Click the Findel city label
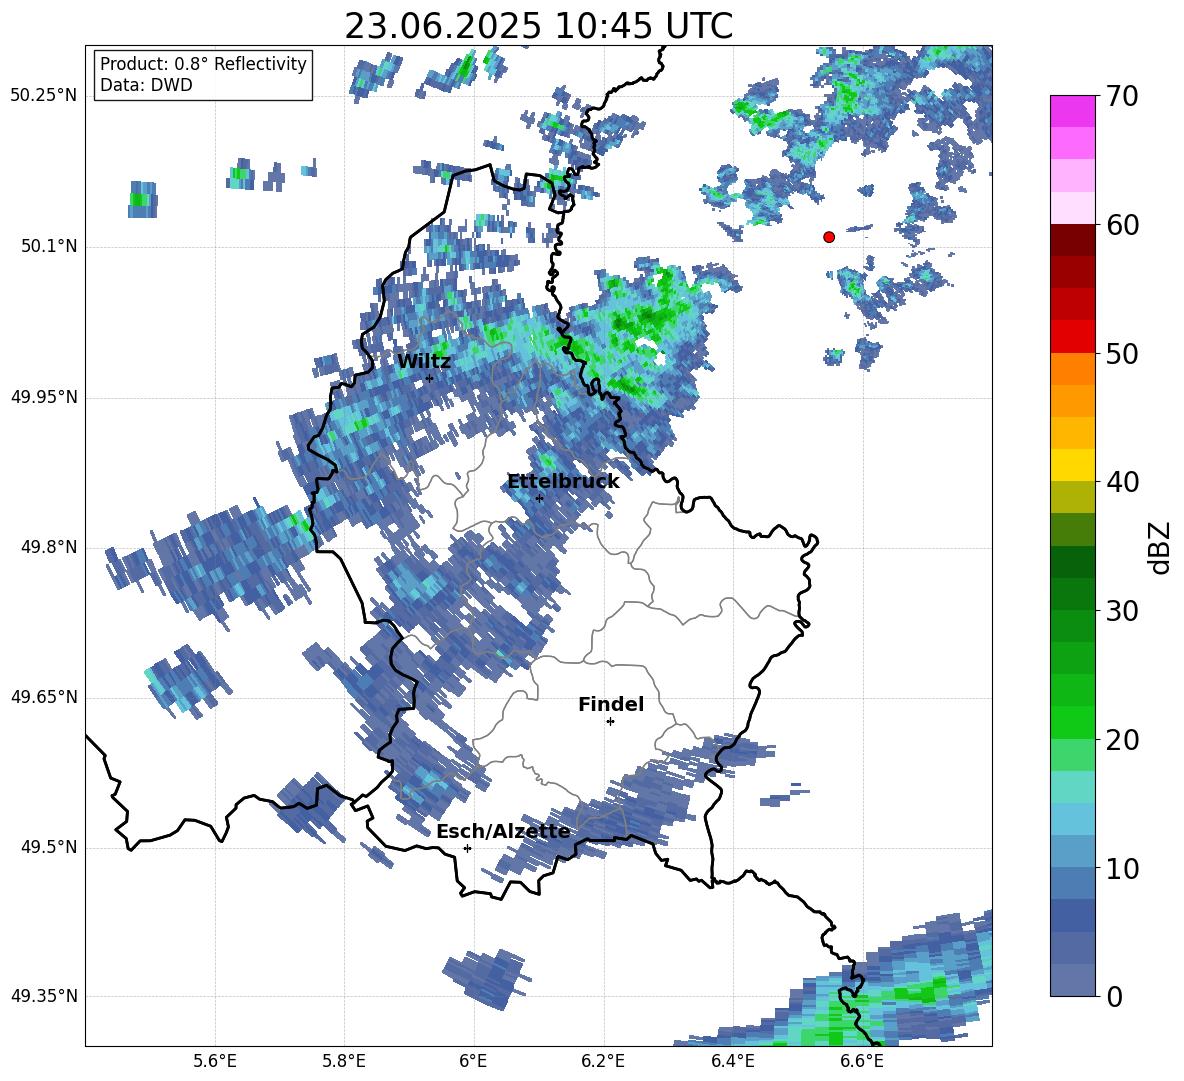 tap(611, 704)
